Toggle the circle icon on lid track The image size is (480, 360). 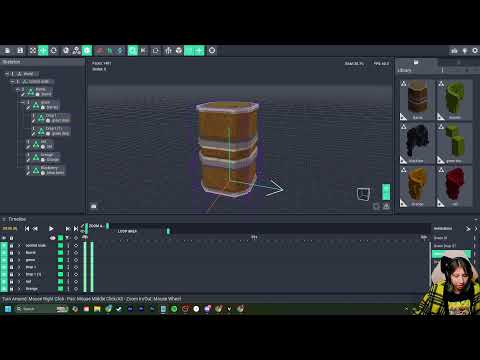pos(76,282)
